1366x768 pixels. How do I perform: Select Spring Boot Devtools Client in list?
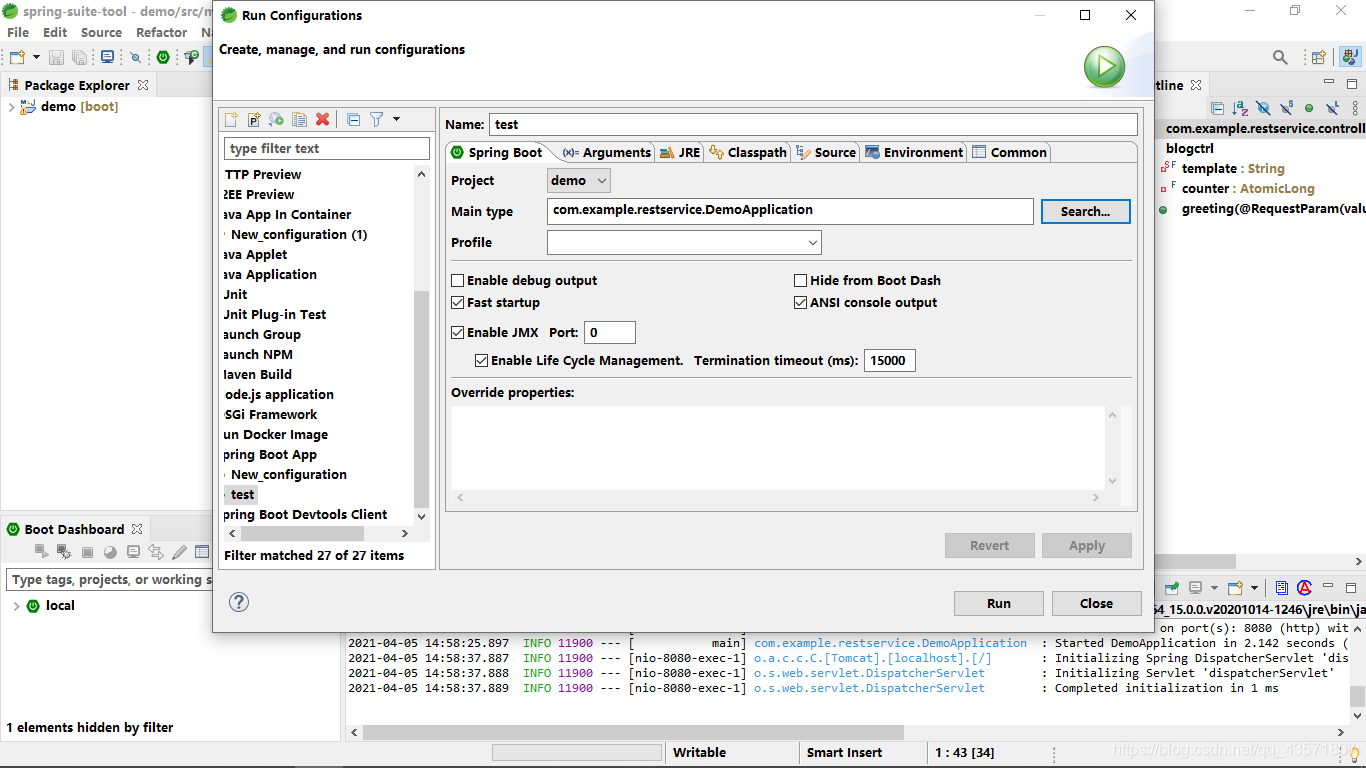(x=305, y=515)
